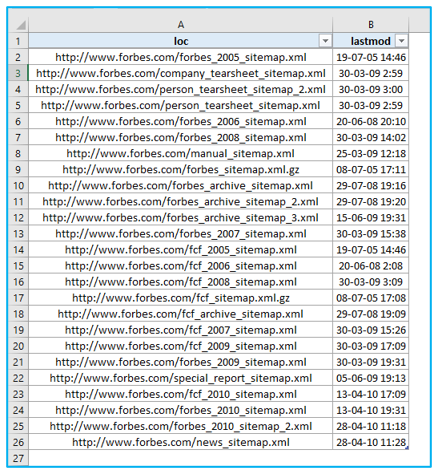Select lastmod cell 08-07-05 17:11

(x=371, y=170)
